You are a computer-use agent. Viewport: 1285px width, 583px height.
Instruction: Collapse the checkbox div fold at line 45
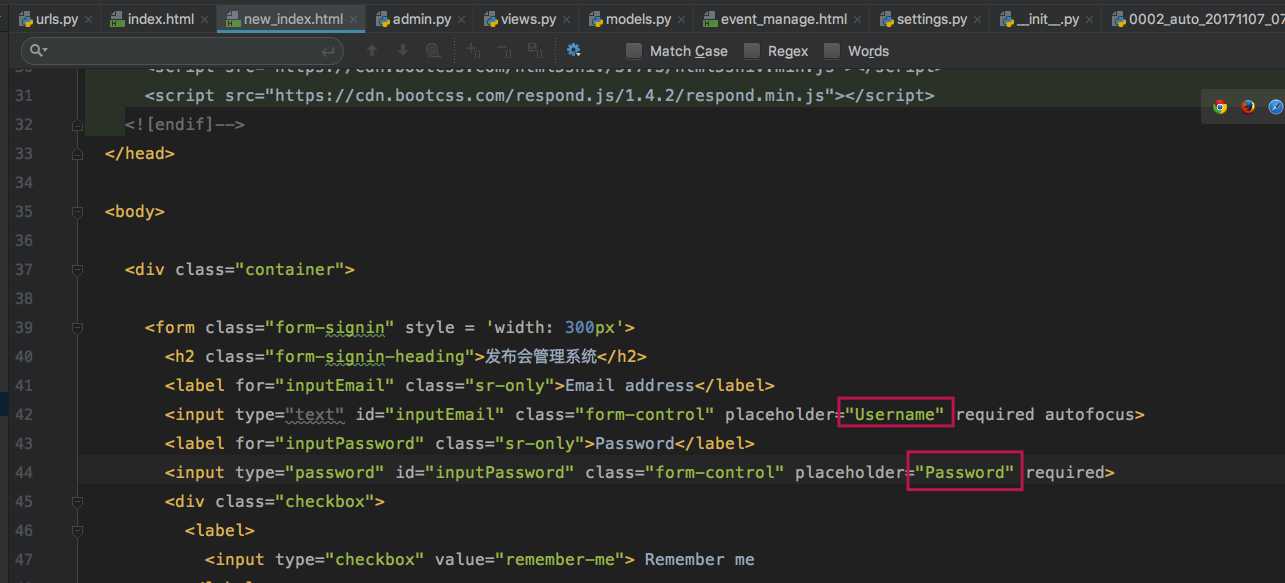pyautogui.click(x=77, y=502)
